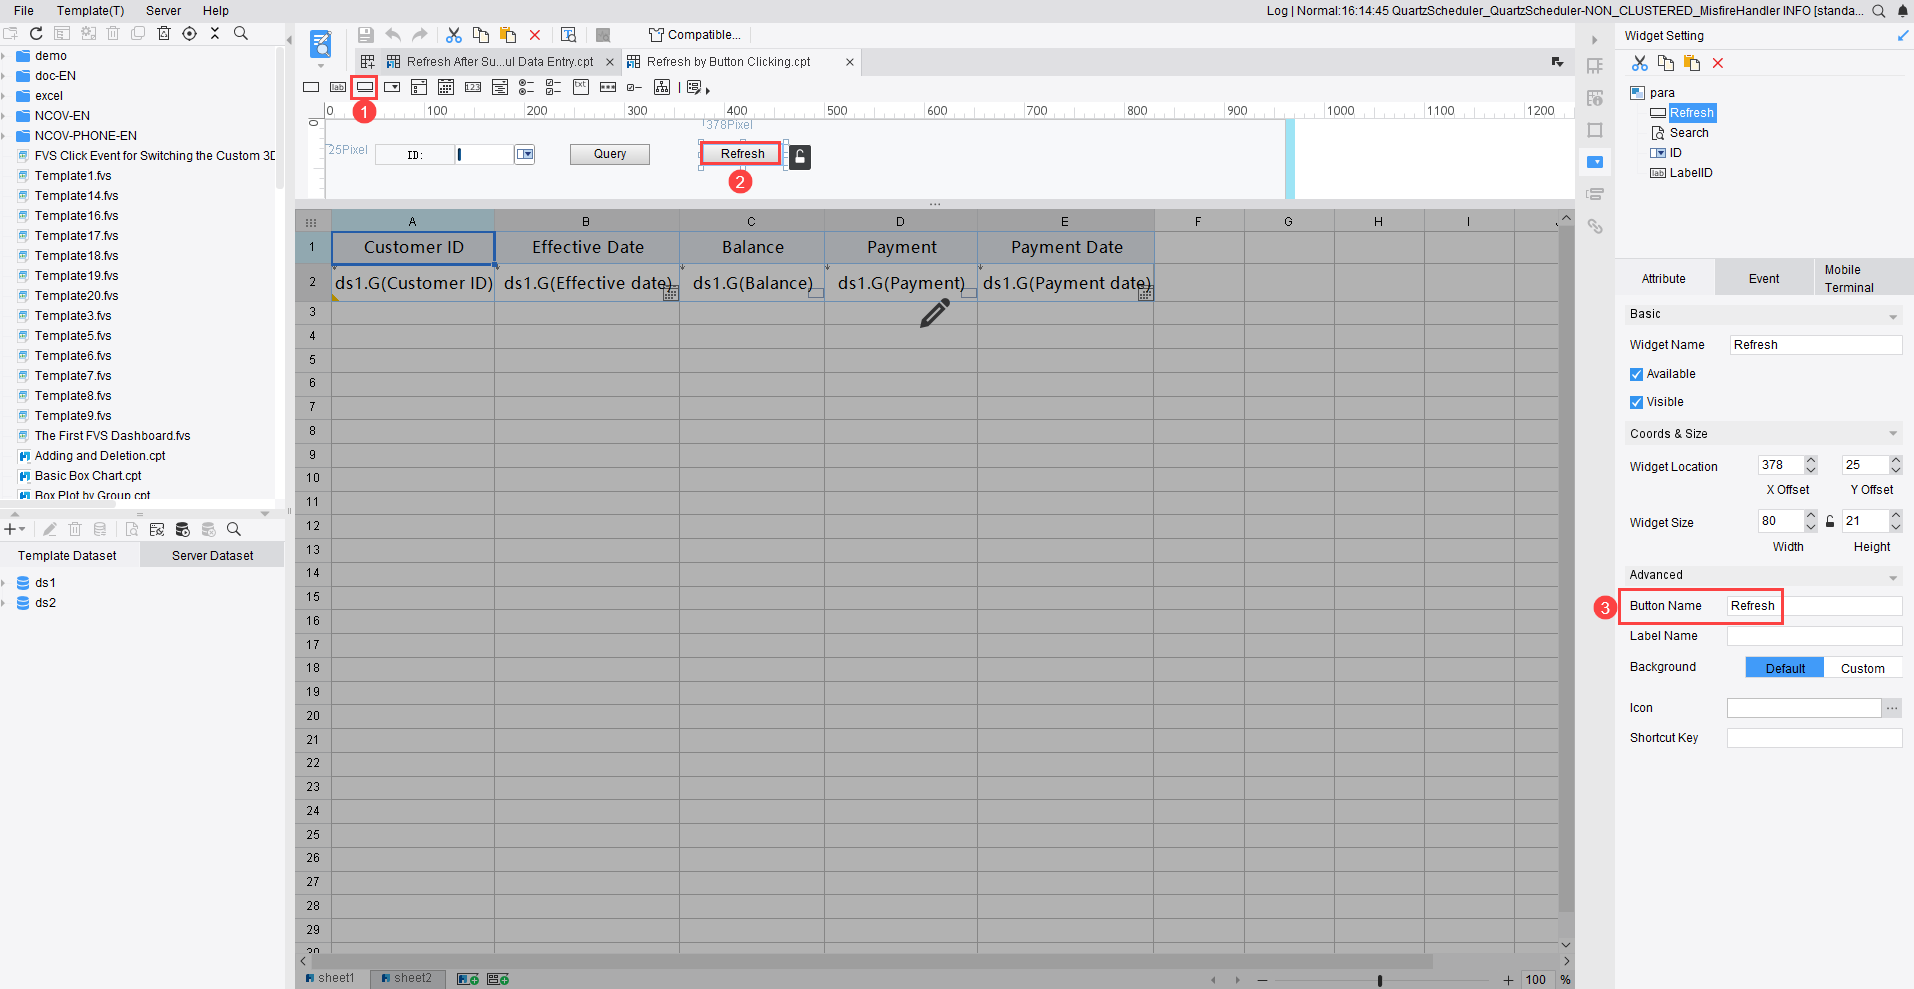Click the Query button on the canvas
Image resolution: width=1914 pixels, height=989 pixels.
click(609, 153)
